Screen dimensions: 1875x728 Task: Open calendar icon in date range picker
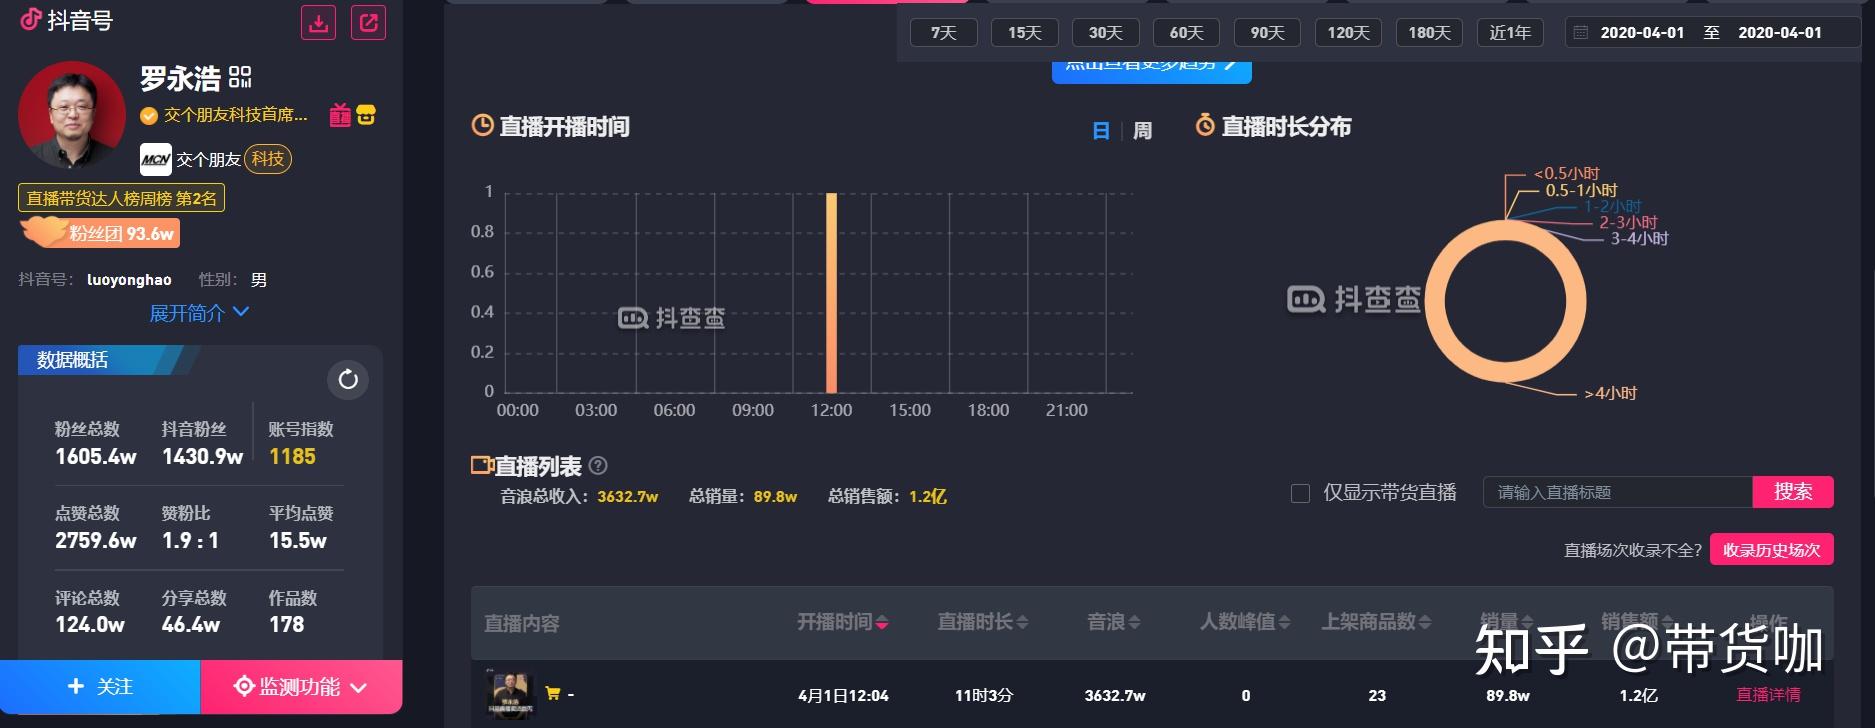[1581, 33]
